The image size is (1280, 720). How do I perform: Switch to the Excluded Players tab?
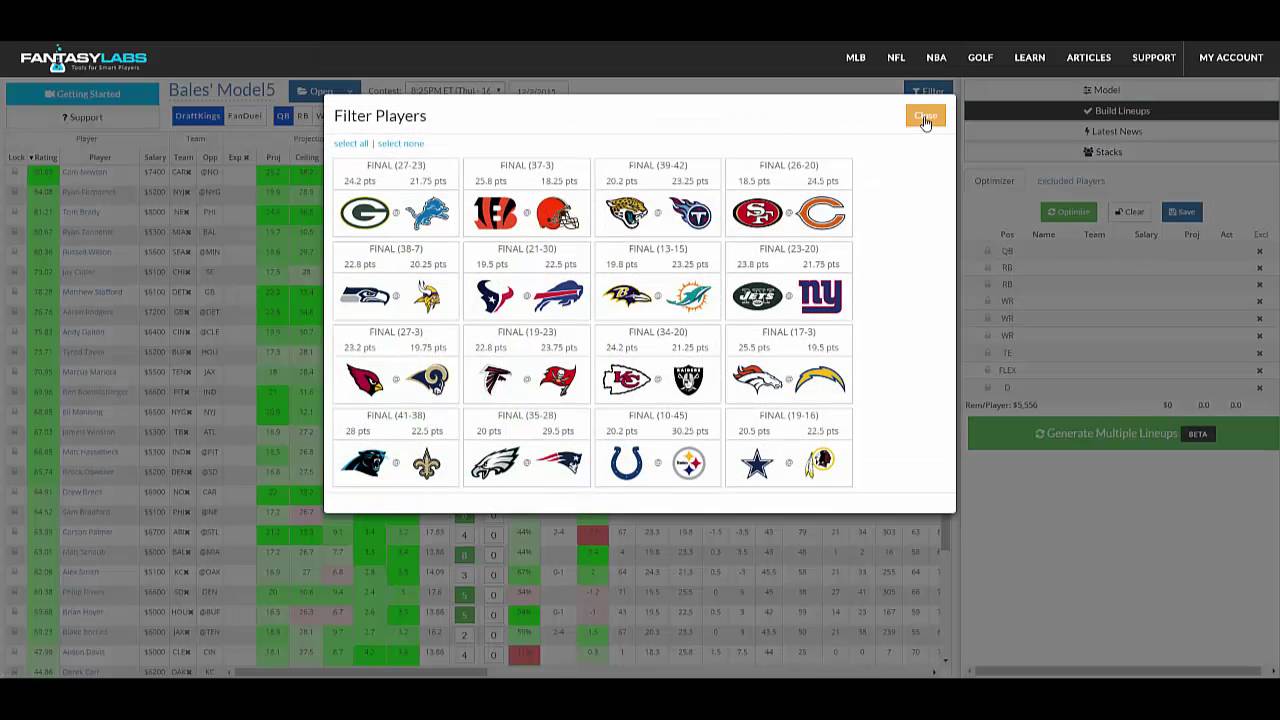[x=1070, y=181]
